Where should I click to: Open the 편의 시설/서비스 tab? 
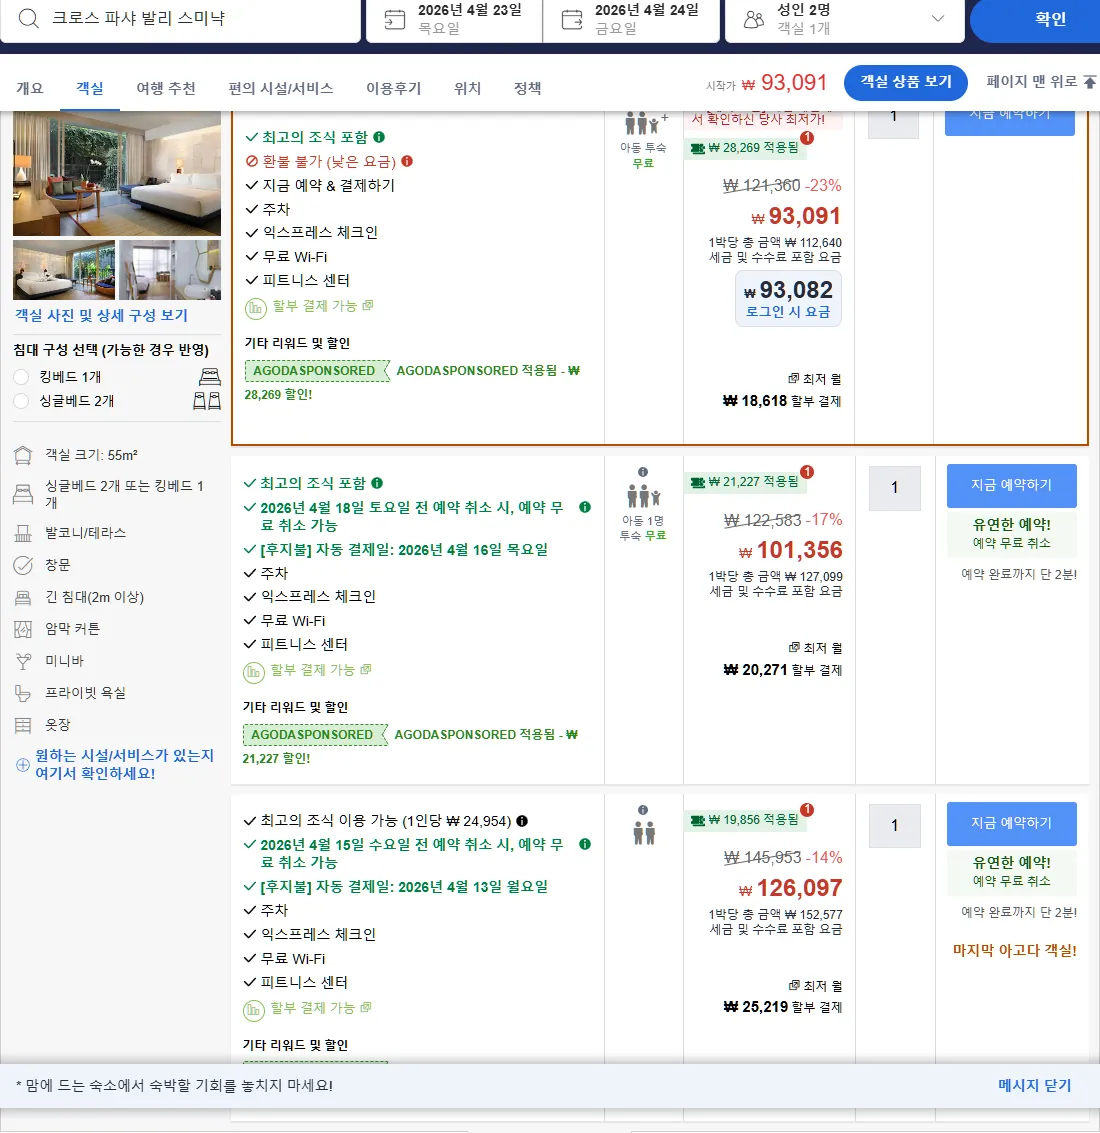[280, 88]
